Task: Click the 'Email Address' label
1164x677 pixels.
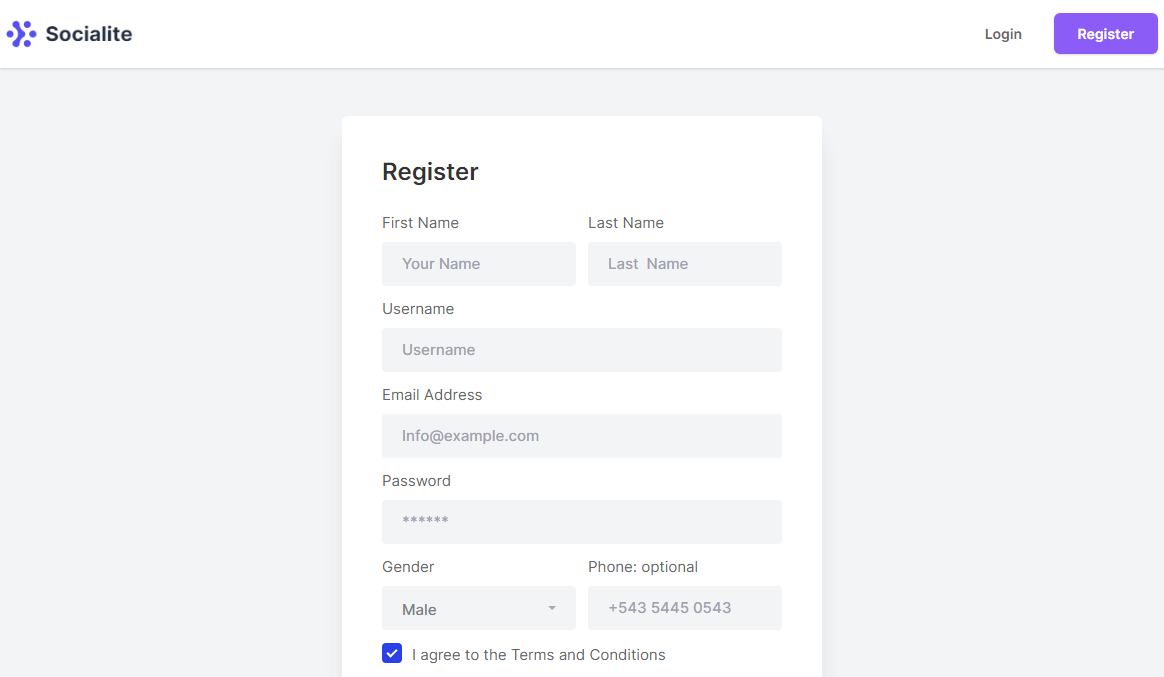Action: pyautogui.click(x=432, y=395)
